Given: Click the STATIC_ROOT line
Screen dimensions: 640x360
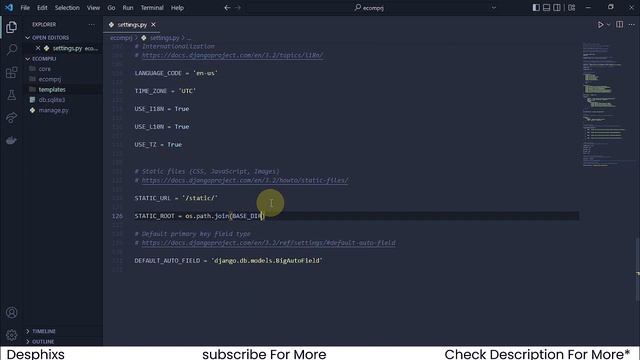Looking at the screenshot, I should click(200, 216).
